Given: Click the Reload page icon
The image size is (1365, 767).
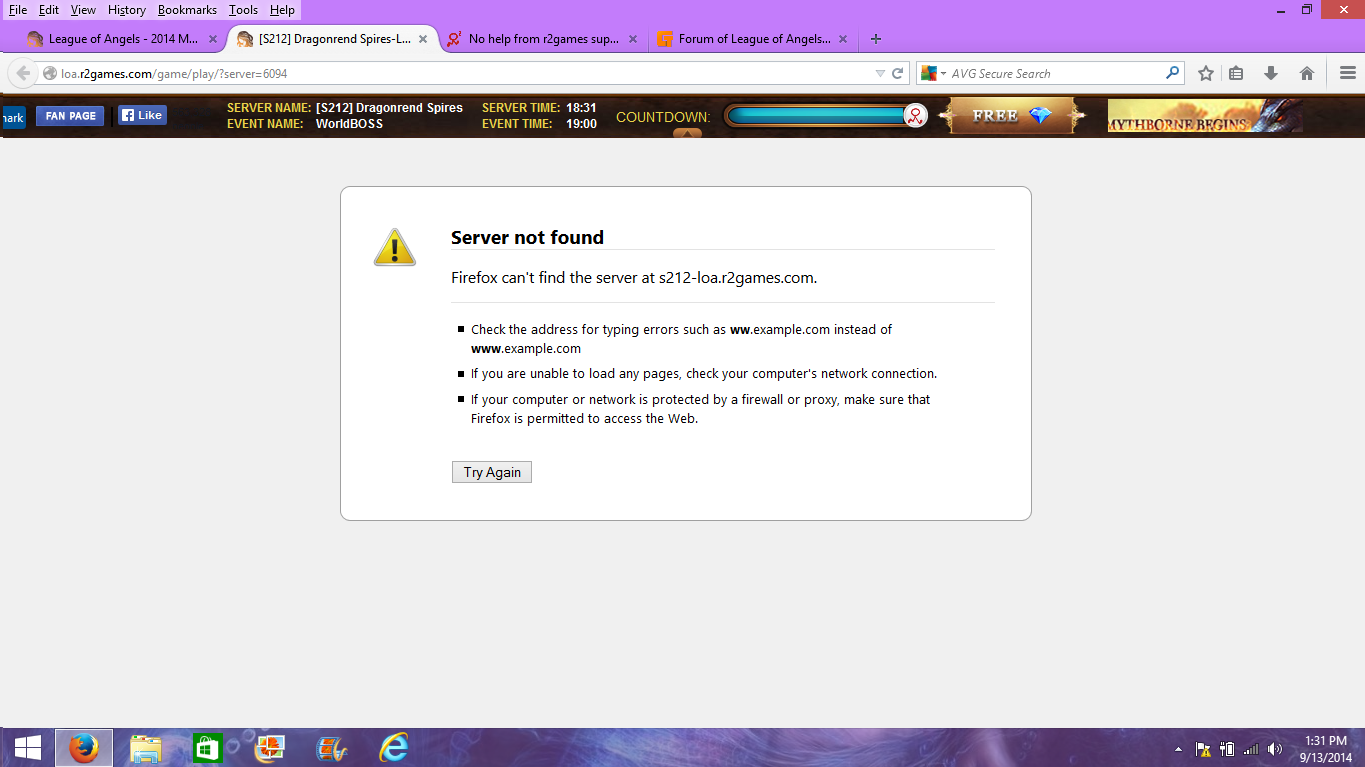Looking at the screenshot, I should tap(898, 73).
